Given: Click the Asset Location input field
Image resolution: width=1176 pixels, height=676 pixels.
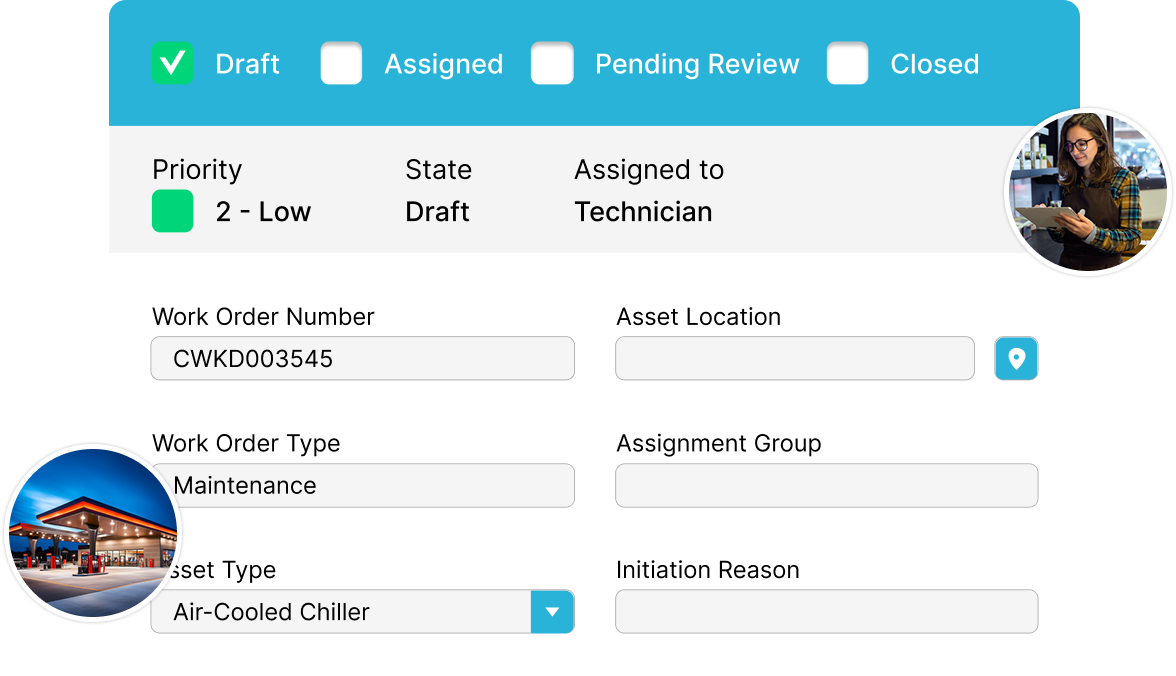Looking at the screenshot, I should [x=794, y=359].
